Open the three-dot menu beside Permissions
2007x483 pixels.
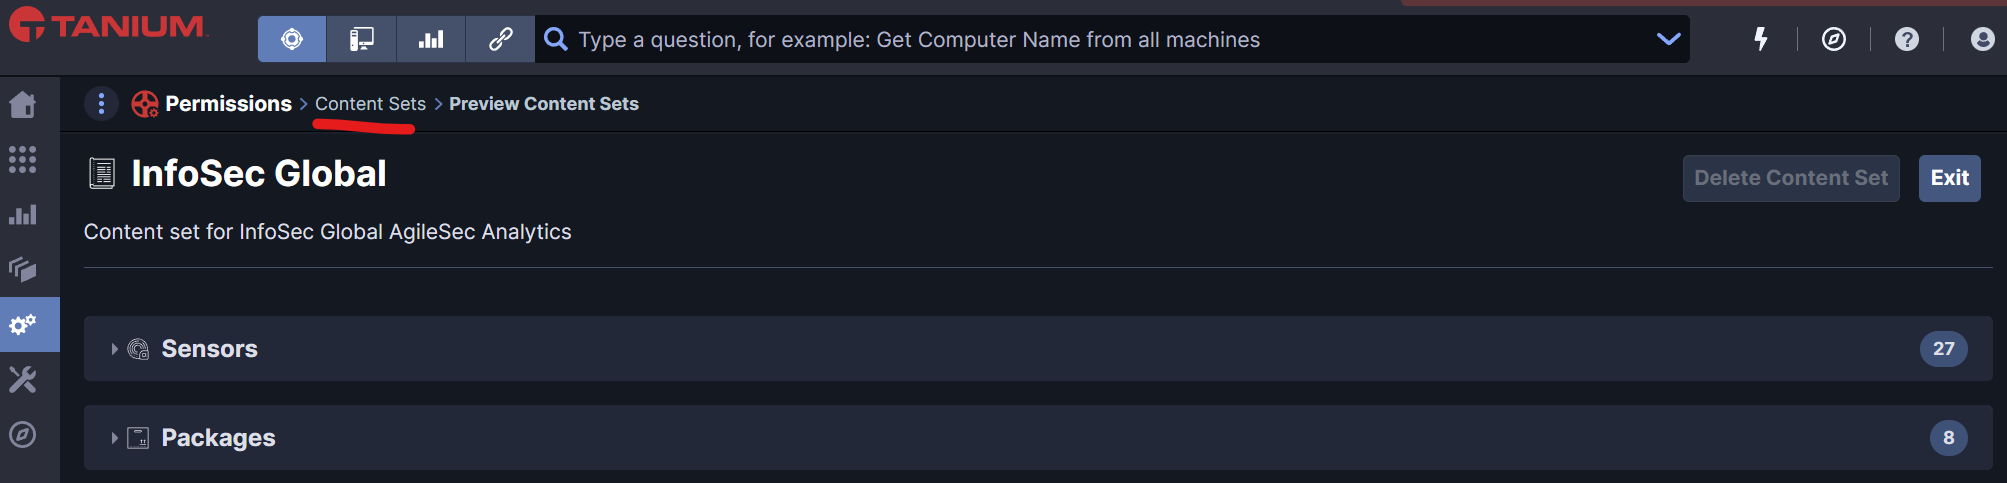pos(101,103)
